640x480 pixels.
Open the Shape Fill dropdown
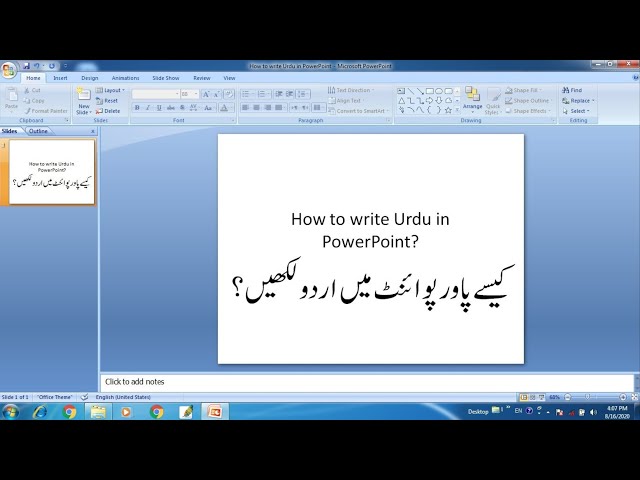pyautogui.click(x=524, y=90)
